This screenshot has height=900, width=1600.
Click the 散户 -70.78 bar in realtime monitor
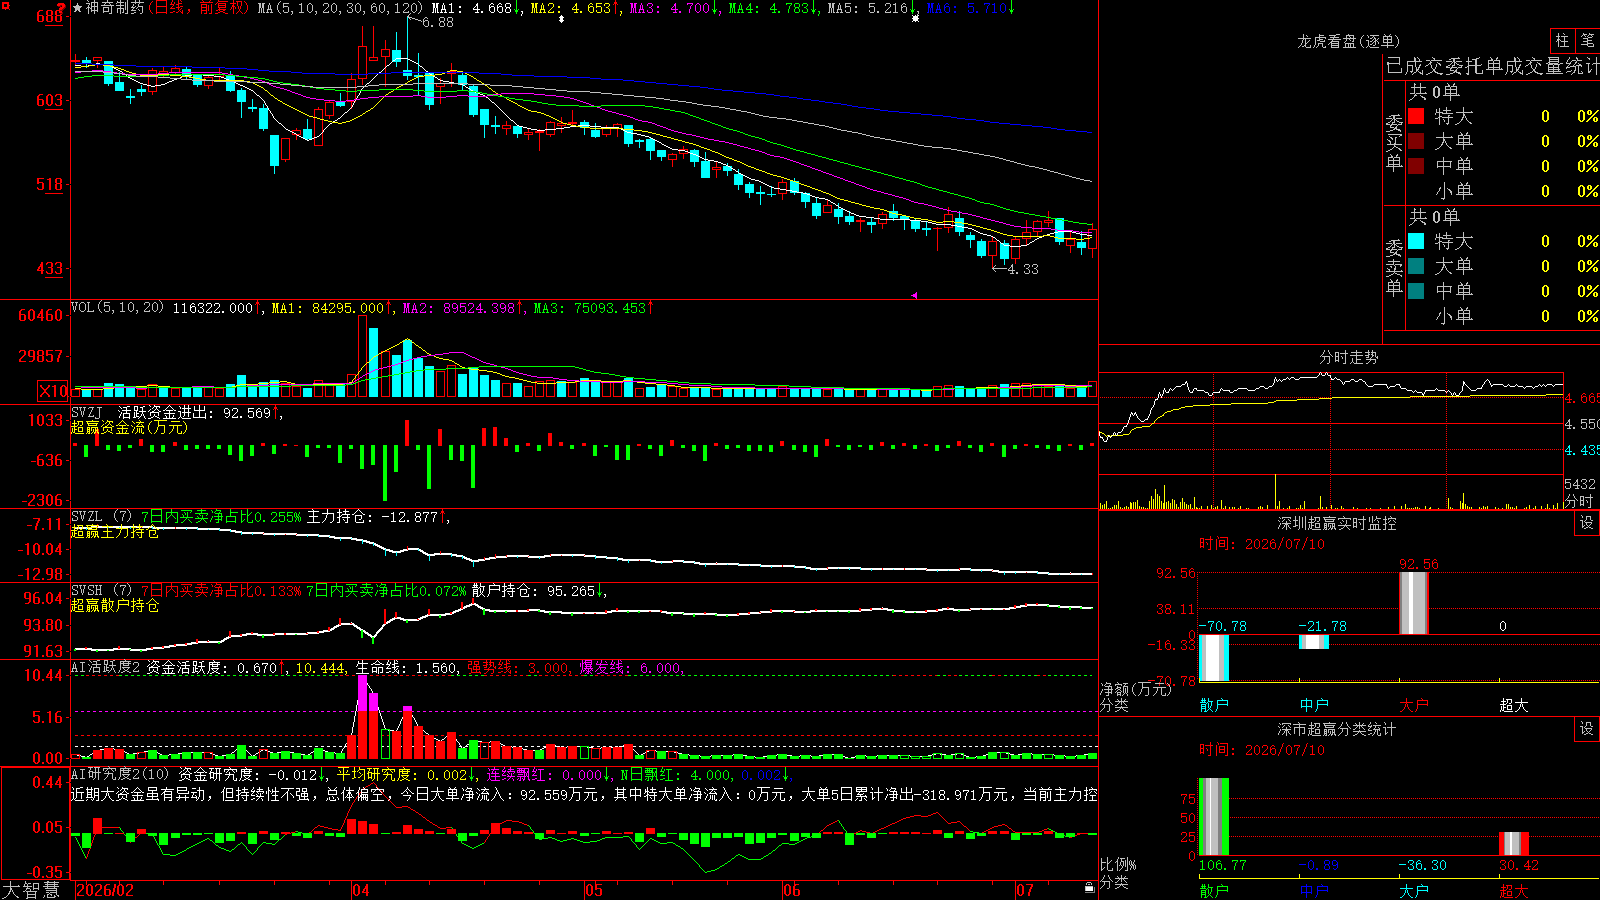[1214, 657]
